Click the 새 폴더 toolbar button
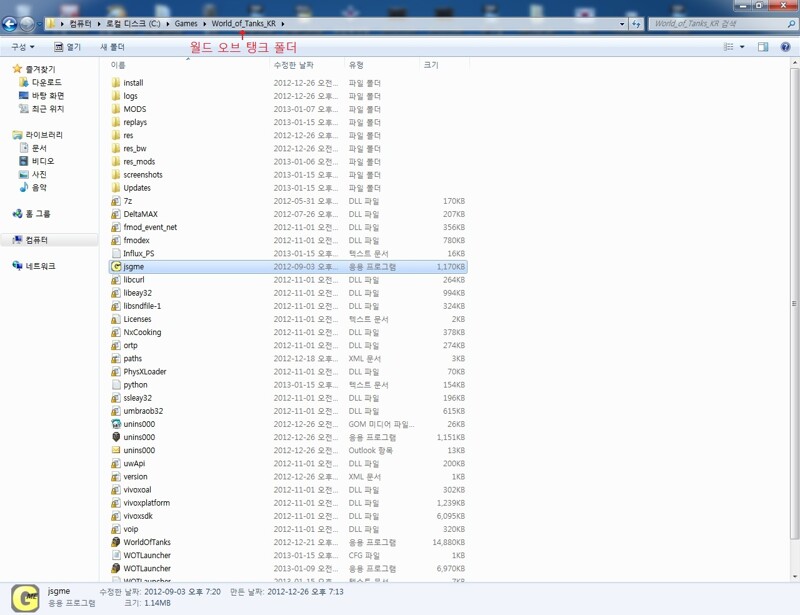Screen dimensions: 800x615 pos(112,47)
